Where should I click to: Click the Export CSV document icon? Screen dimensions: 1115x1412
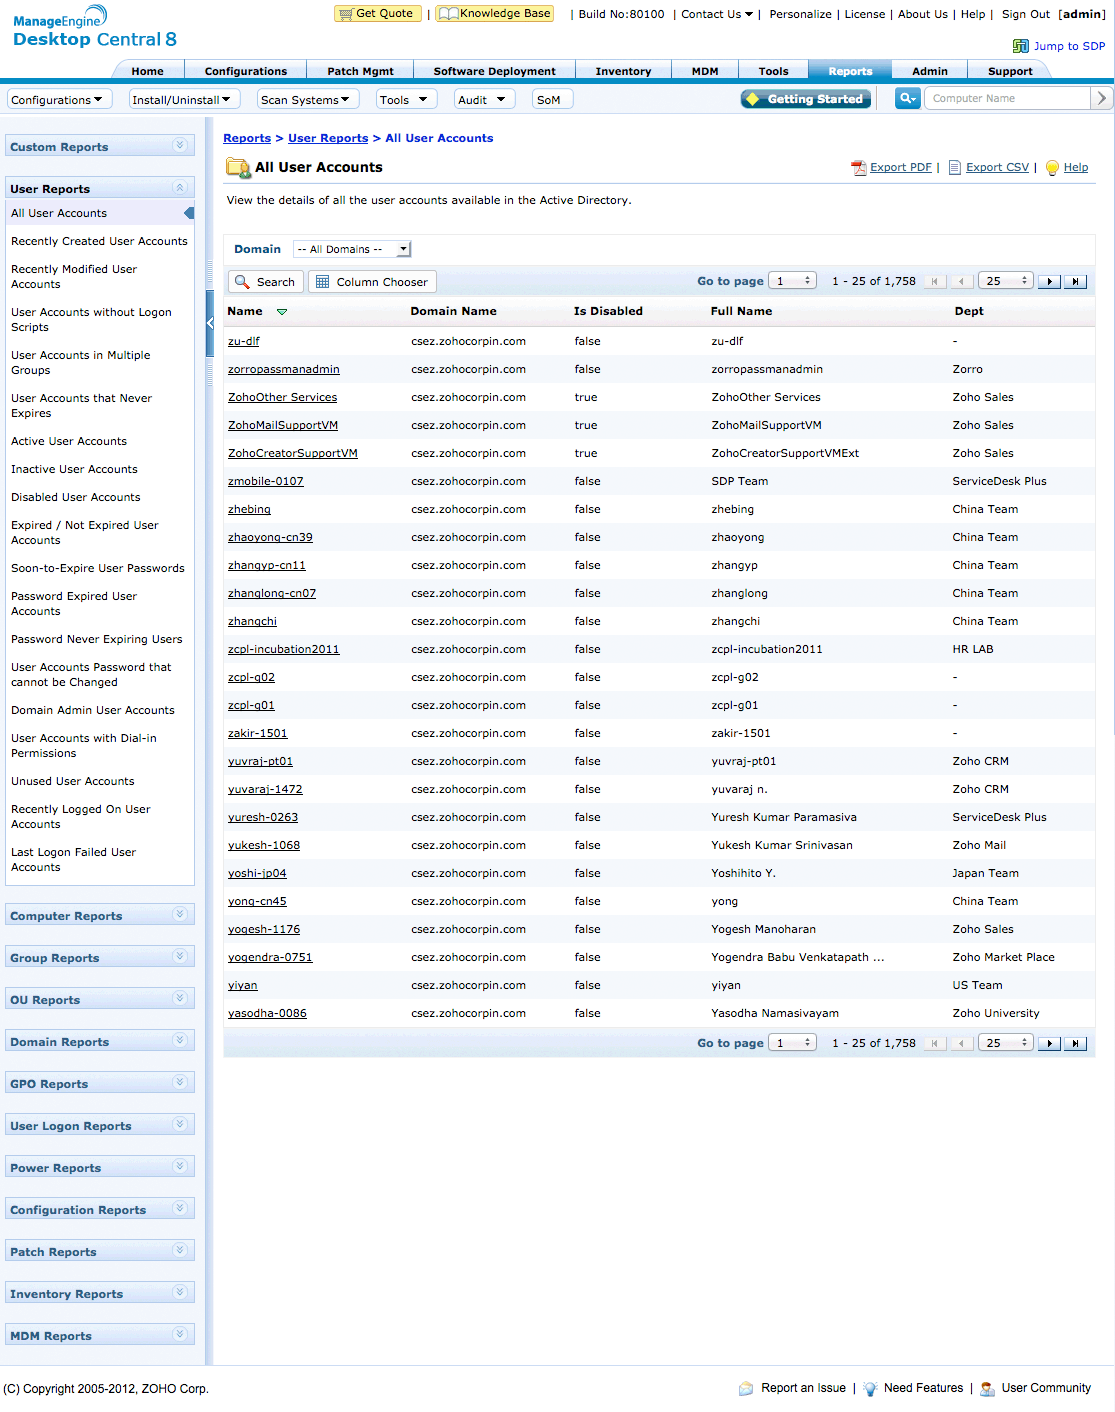coord(954,168)
